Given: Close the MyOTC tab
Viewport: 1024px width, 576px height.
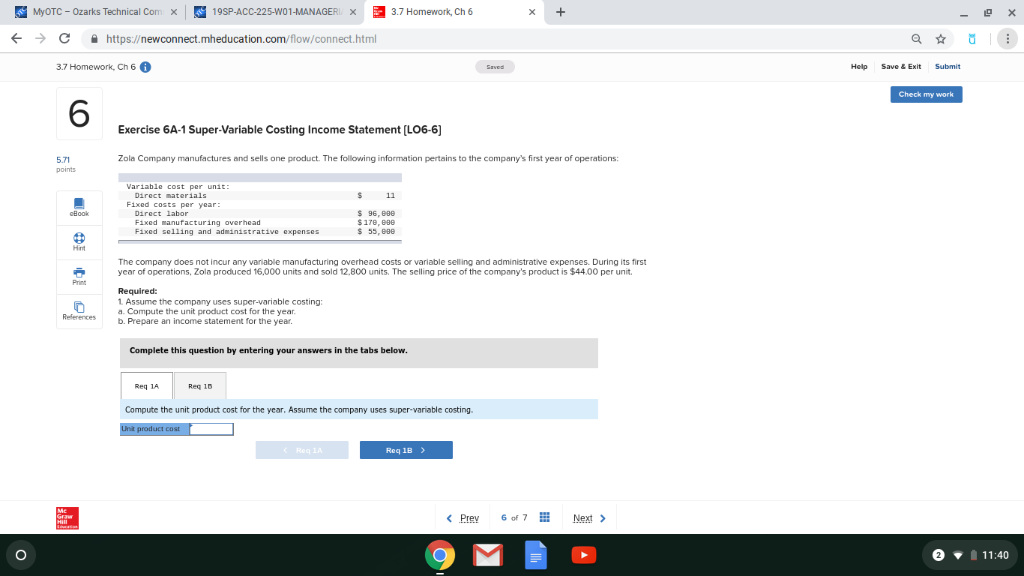Looking at the screenshot, I should click(x=174, y=12).
